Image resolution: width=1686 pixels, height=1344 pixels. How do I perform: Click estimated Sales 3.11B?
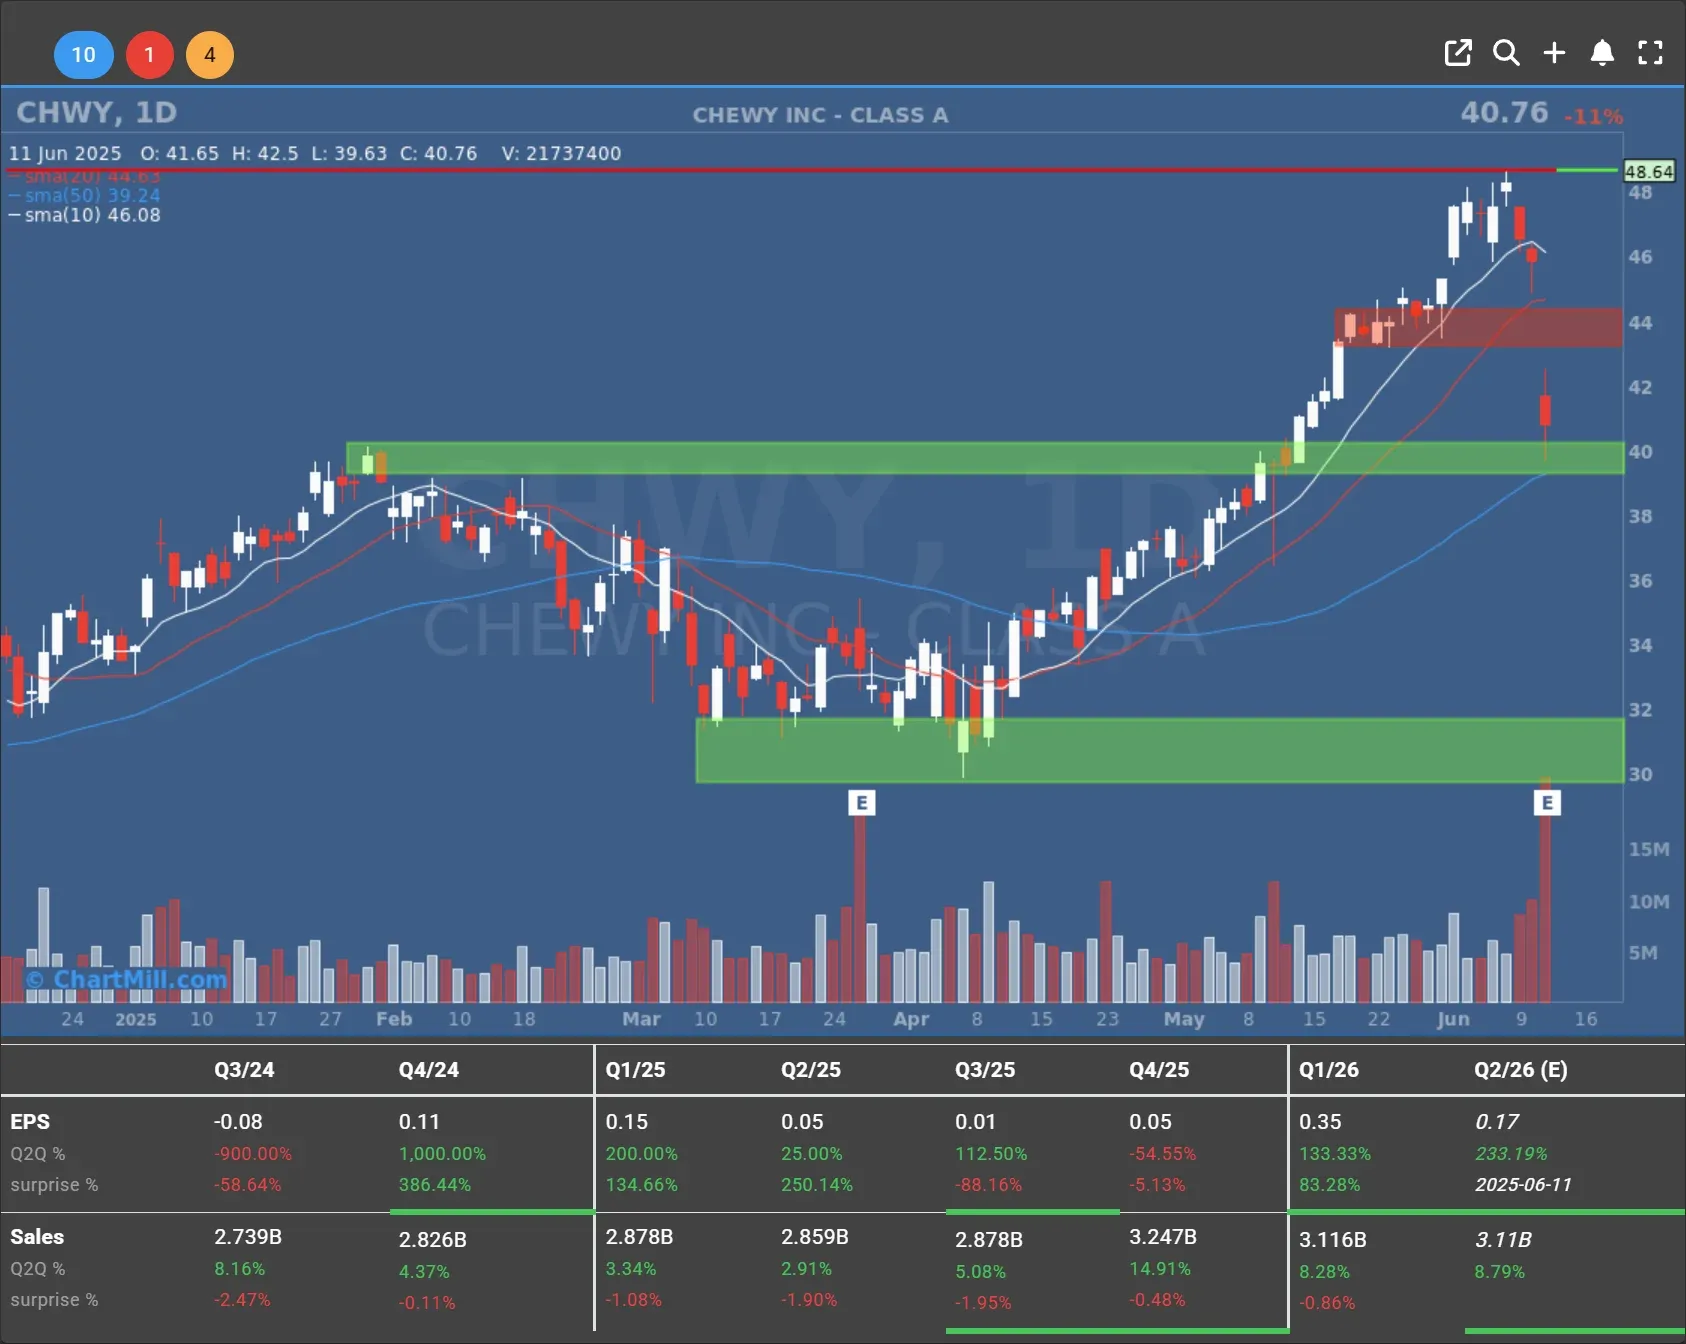[x=1503, y=1240]
